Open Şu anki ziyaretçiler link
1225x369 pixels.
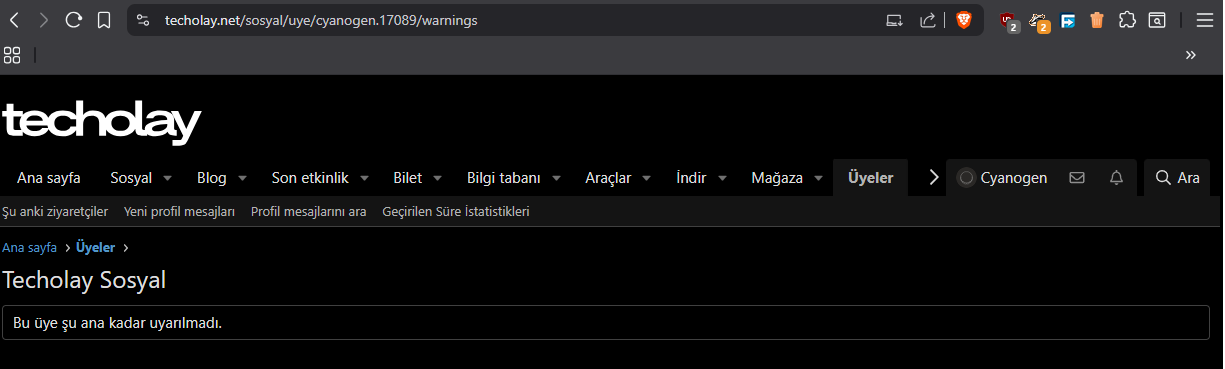coord(55,212)
